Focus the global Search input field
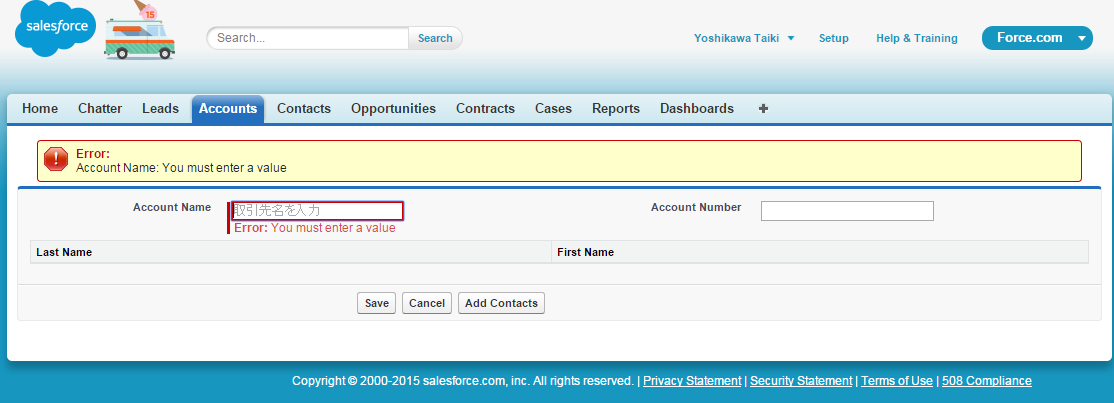 309,38
